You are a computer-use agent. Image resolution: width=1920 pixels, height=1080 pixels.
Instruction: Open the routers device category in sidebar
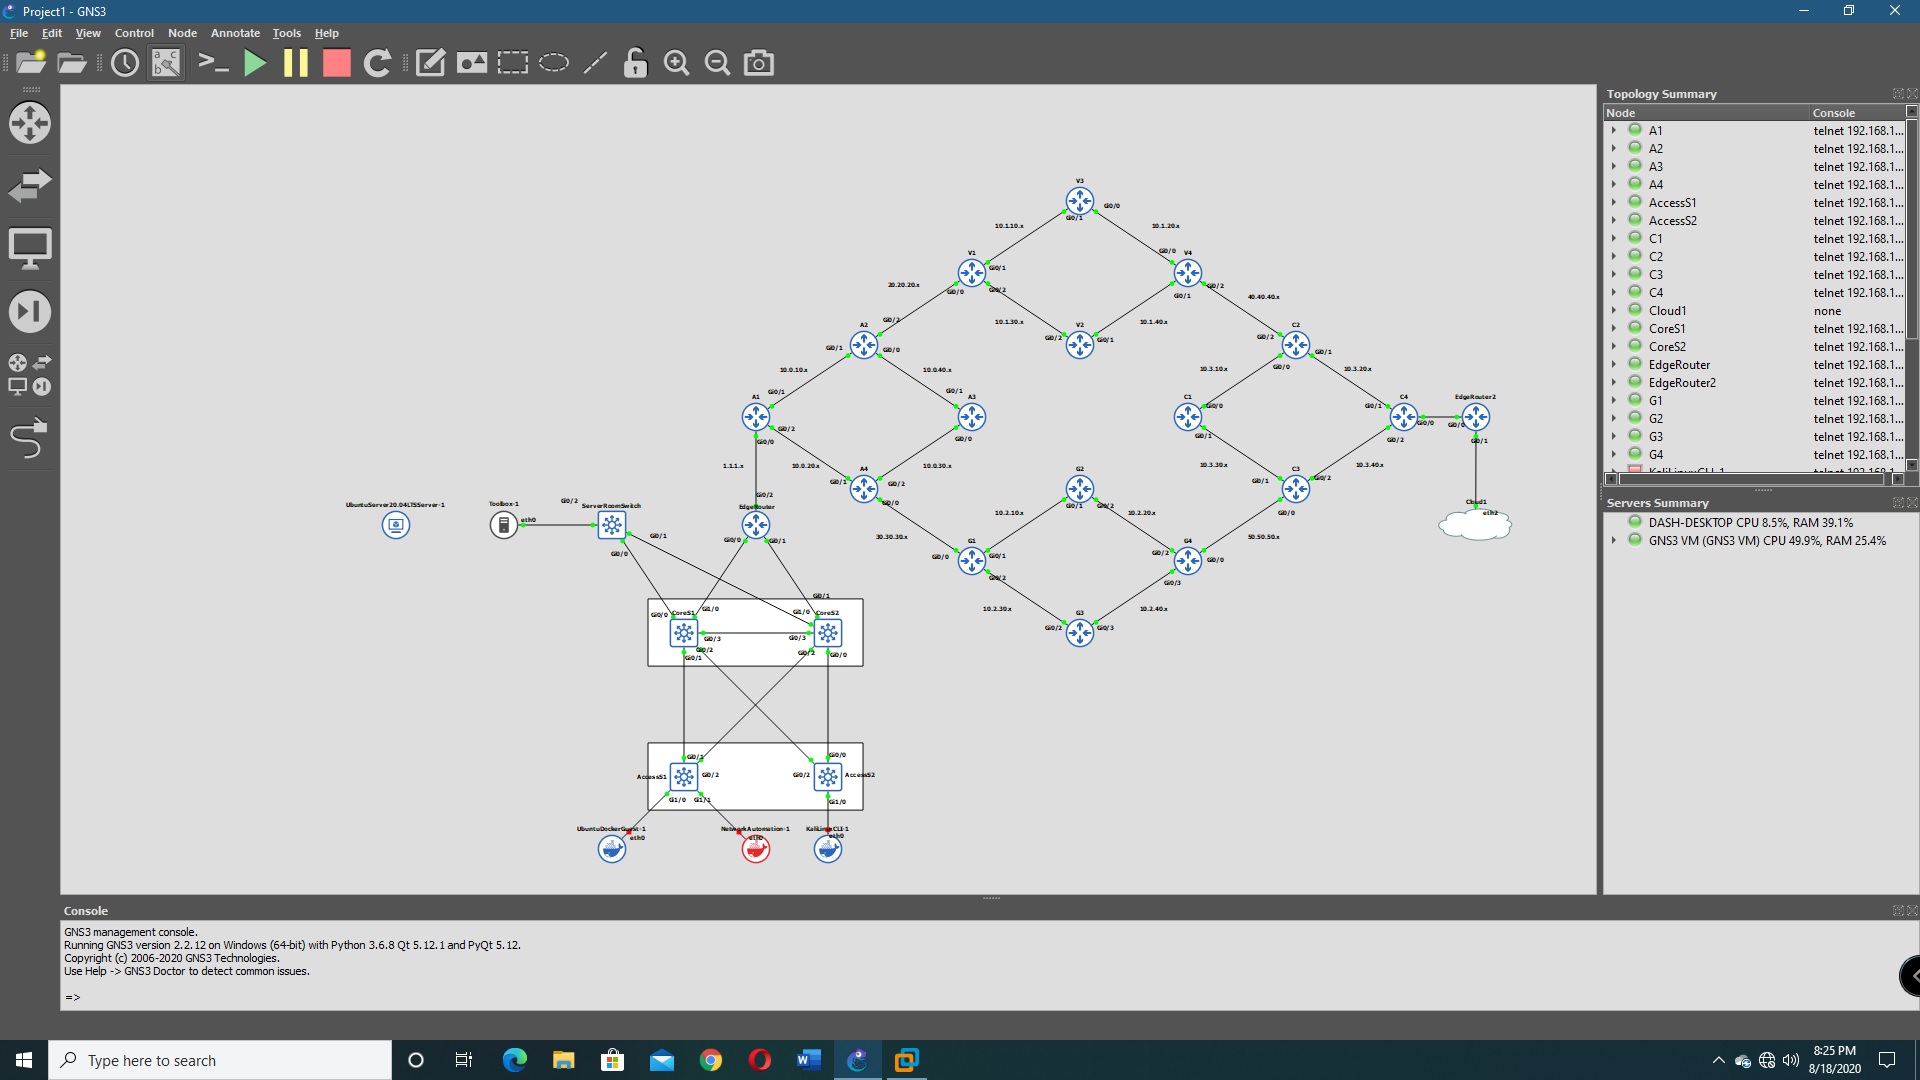click(30, 123)
